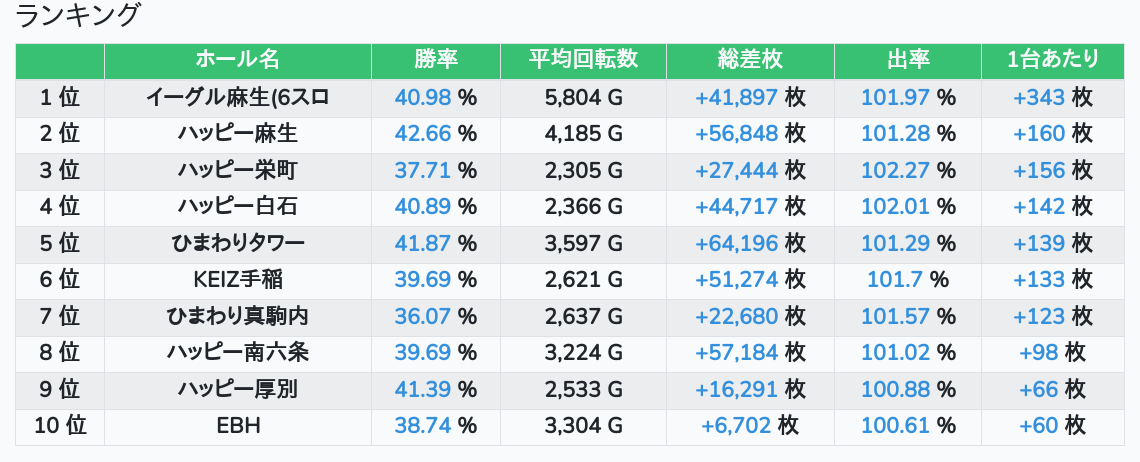
Task: Click the ホール名 column header
Action: tap(237, 60)
